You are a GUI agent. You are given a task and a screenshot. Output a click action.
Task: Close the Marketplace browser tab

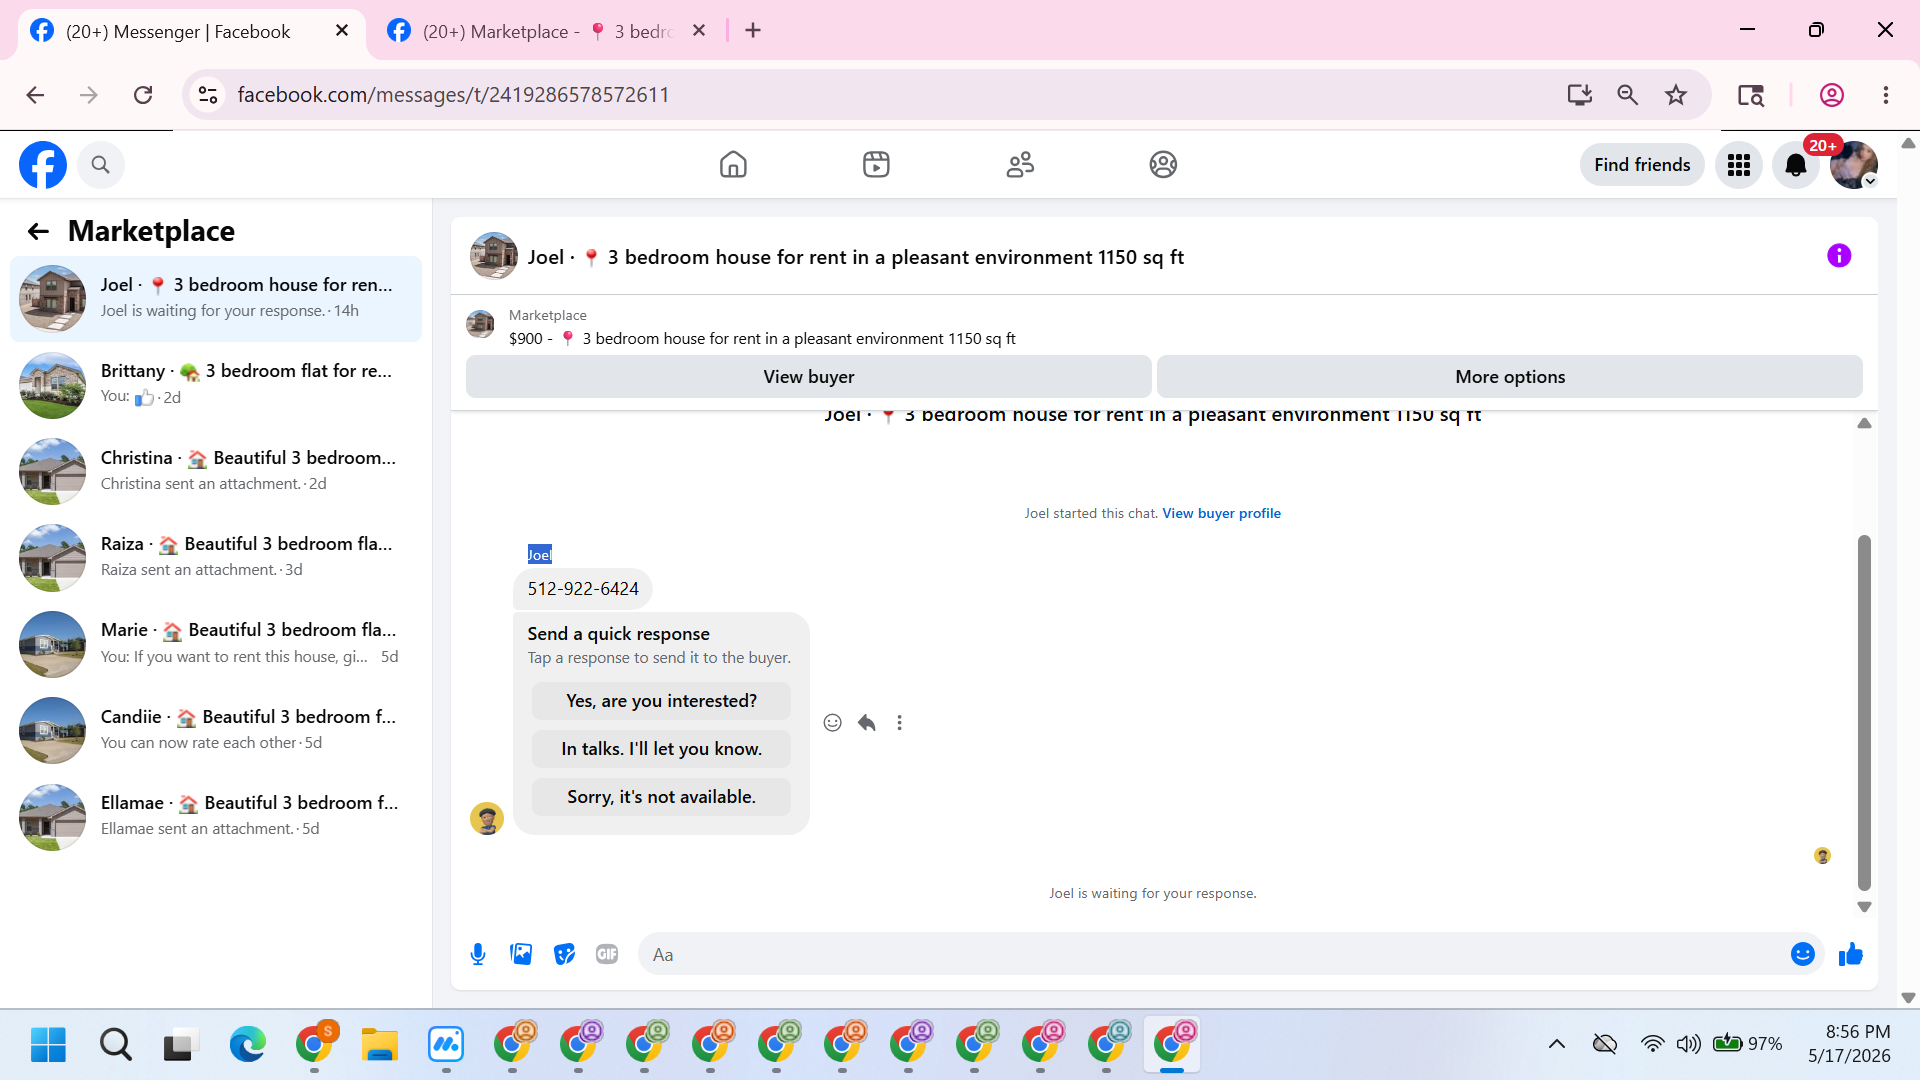[699, 31]
